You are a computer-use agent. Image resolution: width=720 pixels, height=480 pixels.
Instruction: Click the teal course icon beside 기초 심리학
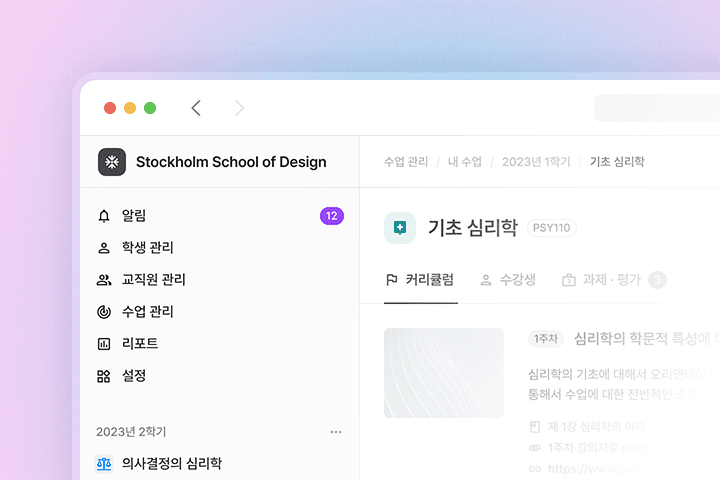400,228
